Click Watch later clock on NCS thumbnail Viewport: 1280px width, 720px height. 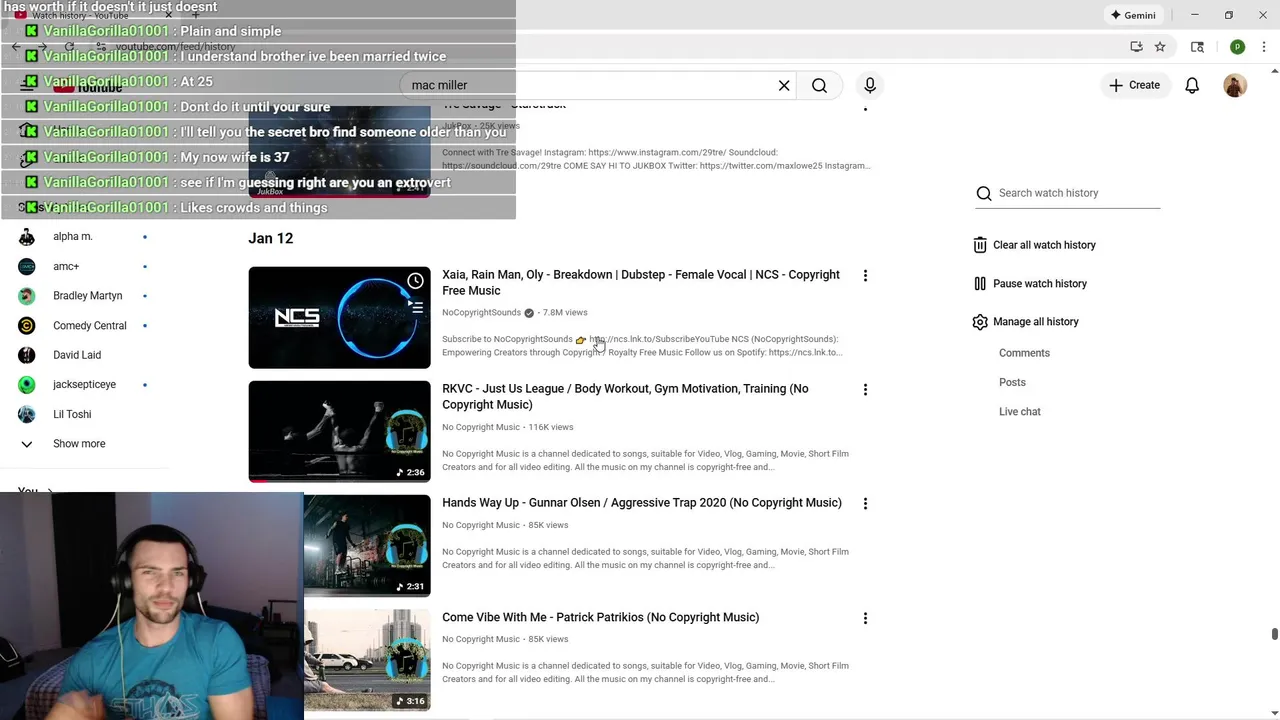click(x=415, y=281)
